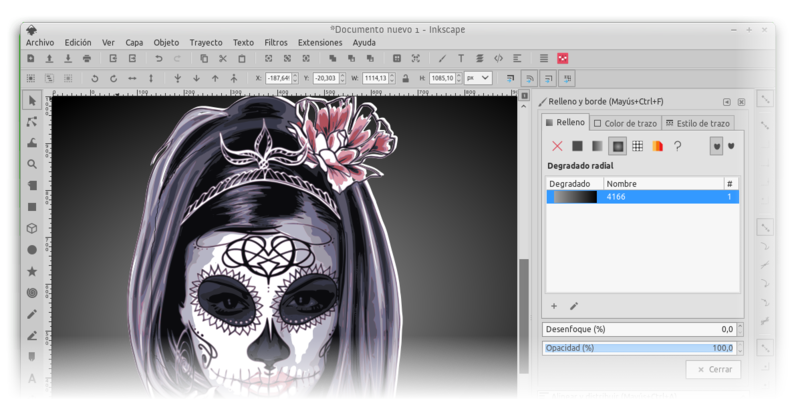
Task: Click the Open document icon
Action: [x=49, y=59]
